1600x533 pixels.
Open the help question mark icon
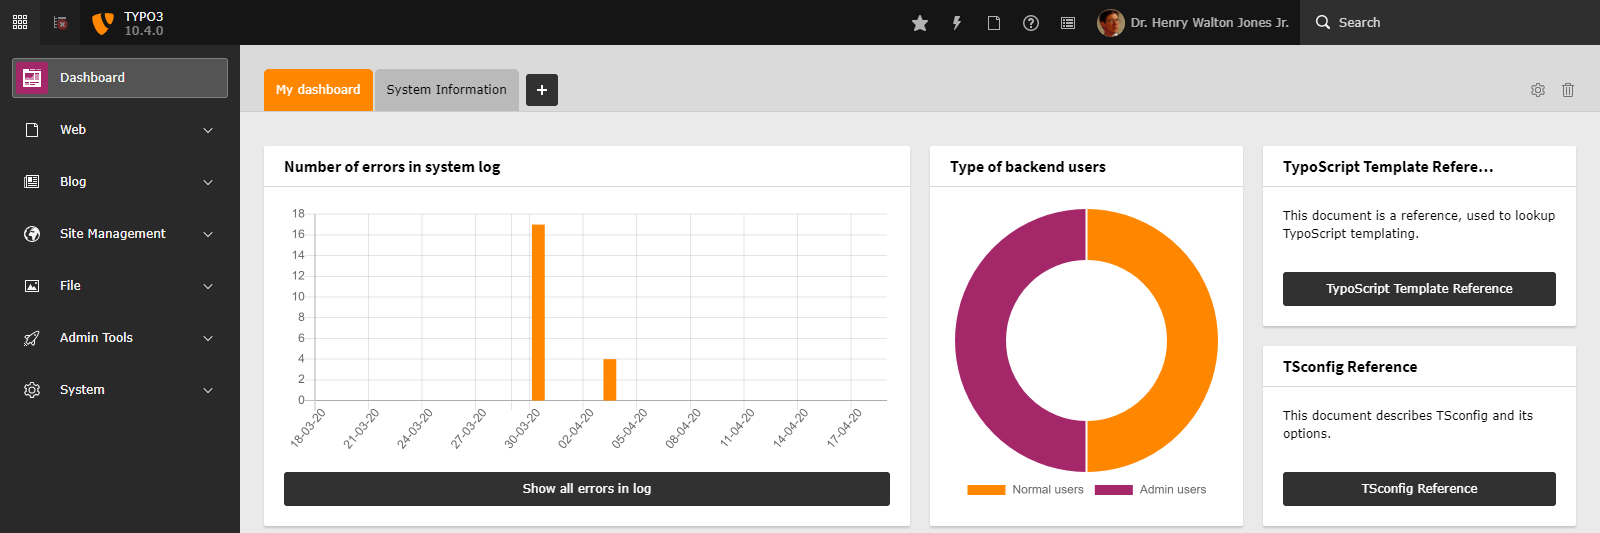1031,23
